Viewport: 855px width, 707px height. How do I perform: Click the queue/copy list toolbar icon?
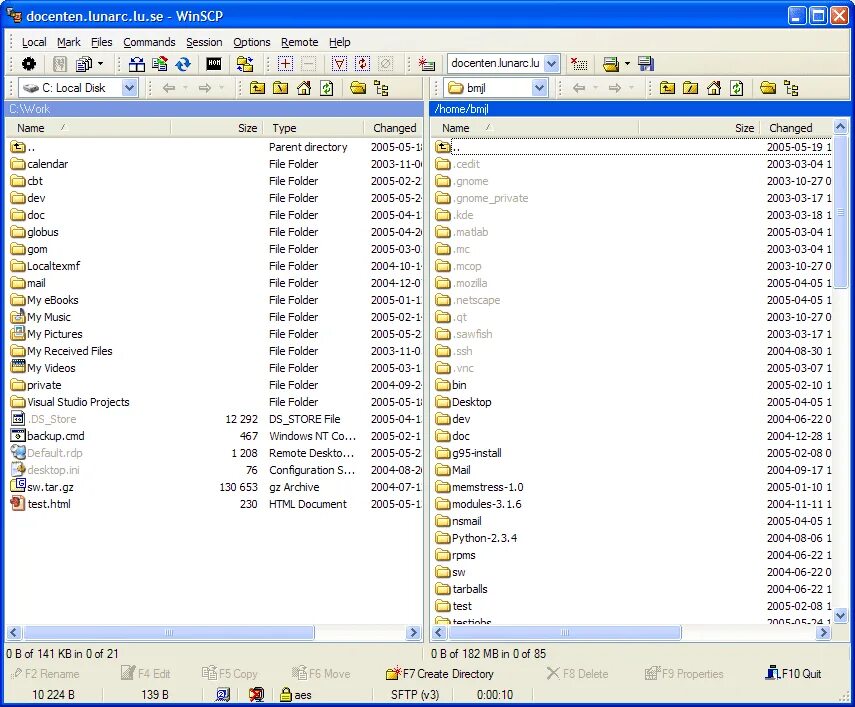(x=83, y=64)
